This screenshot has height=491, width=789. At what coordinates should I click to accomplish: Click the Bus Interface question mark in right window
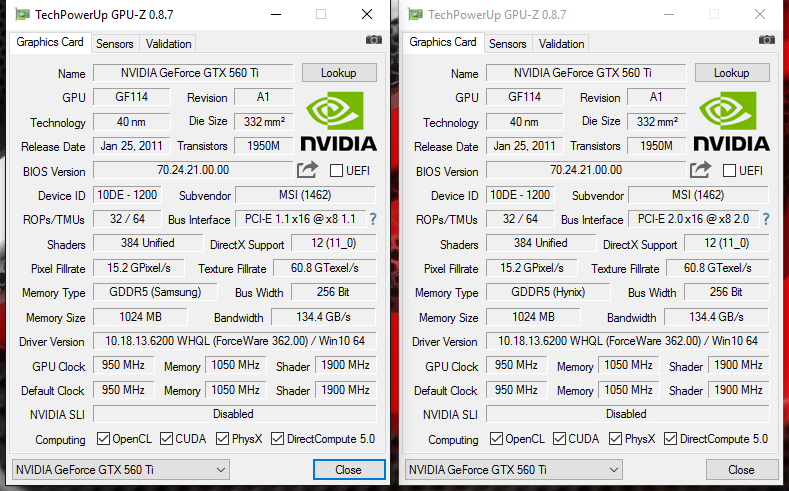pos(766,219)
